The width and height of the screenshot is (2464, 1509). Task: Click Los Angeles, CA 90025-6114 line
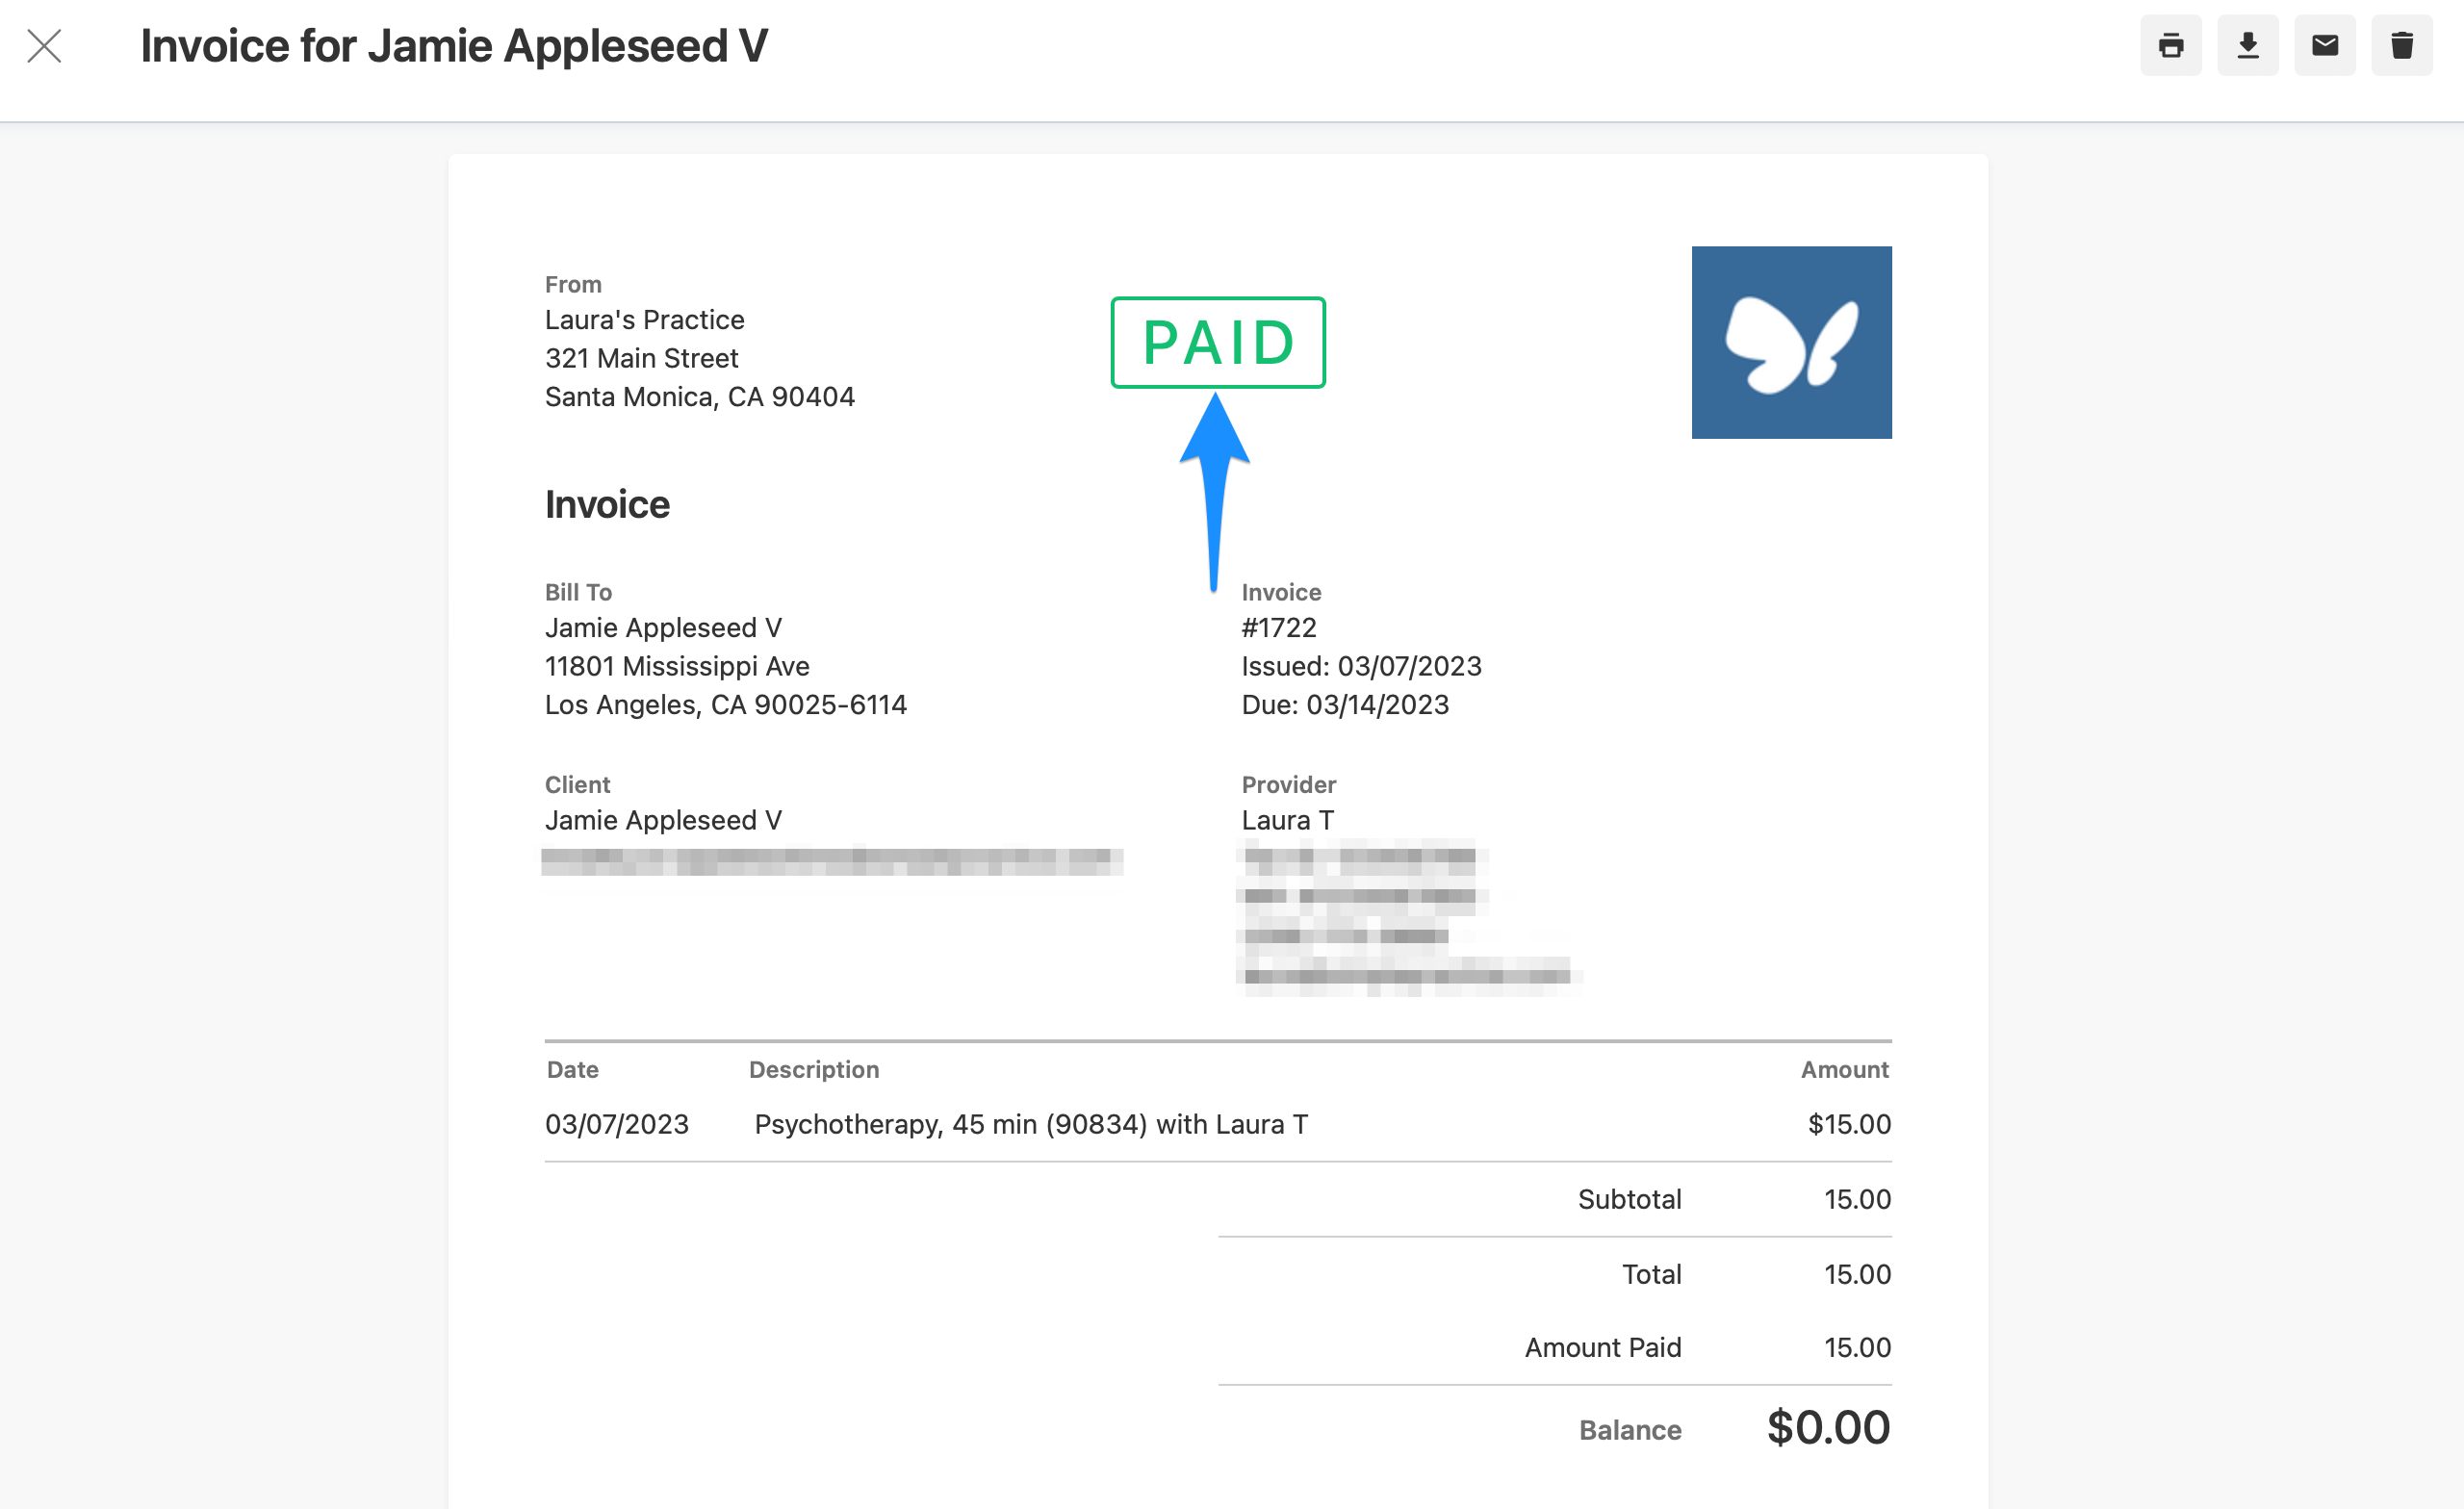[x=725, y=705]
